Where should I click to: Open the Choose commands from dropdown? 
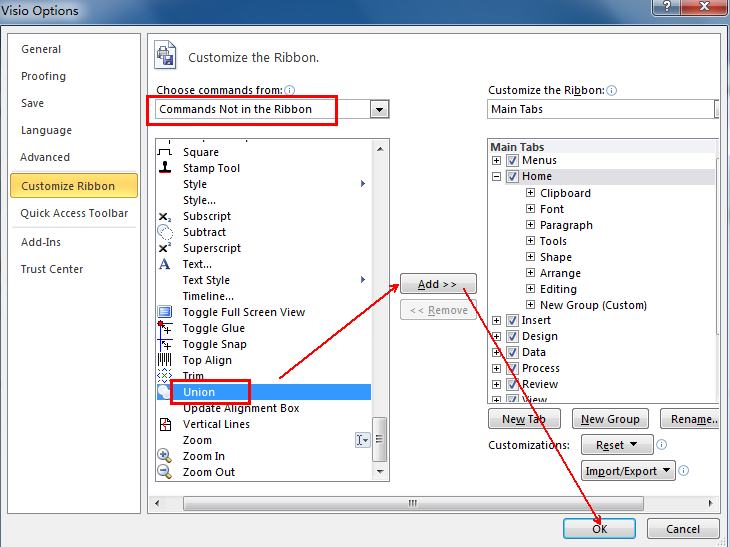pos(379,109)
